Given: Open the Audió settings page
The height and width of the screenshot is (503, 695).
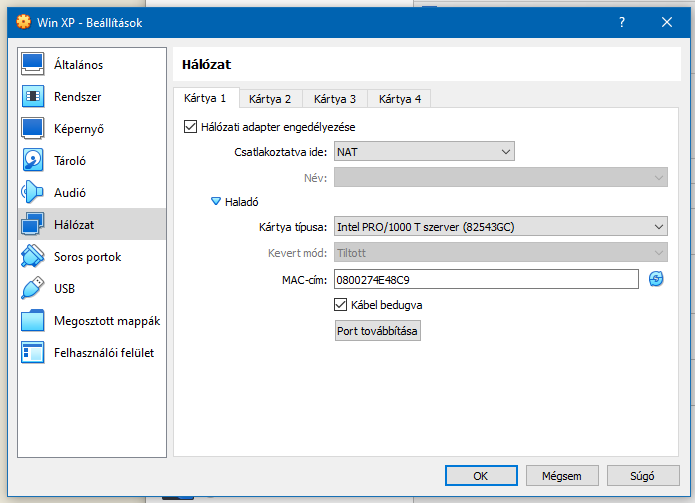Looking at the screenshot, I should (x=70, y=193).
